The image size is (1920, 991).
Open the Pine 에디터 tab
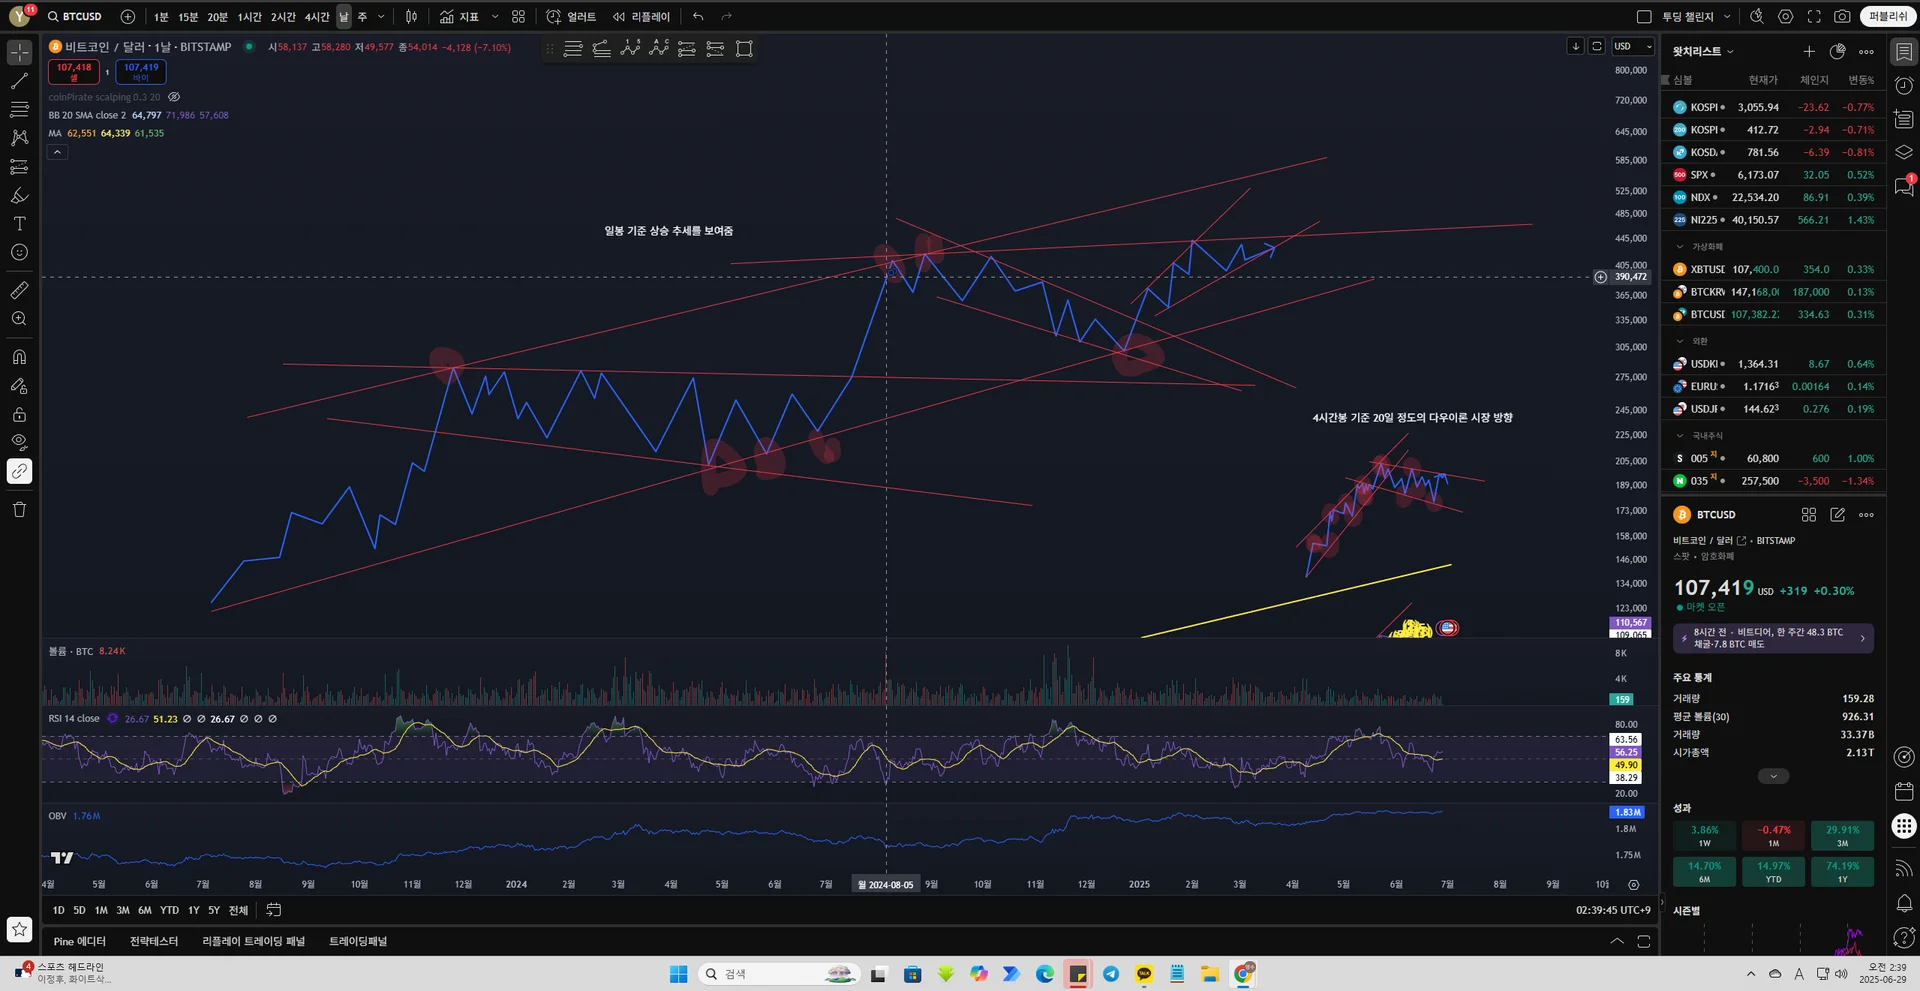coord(79,942)
